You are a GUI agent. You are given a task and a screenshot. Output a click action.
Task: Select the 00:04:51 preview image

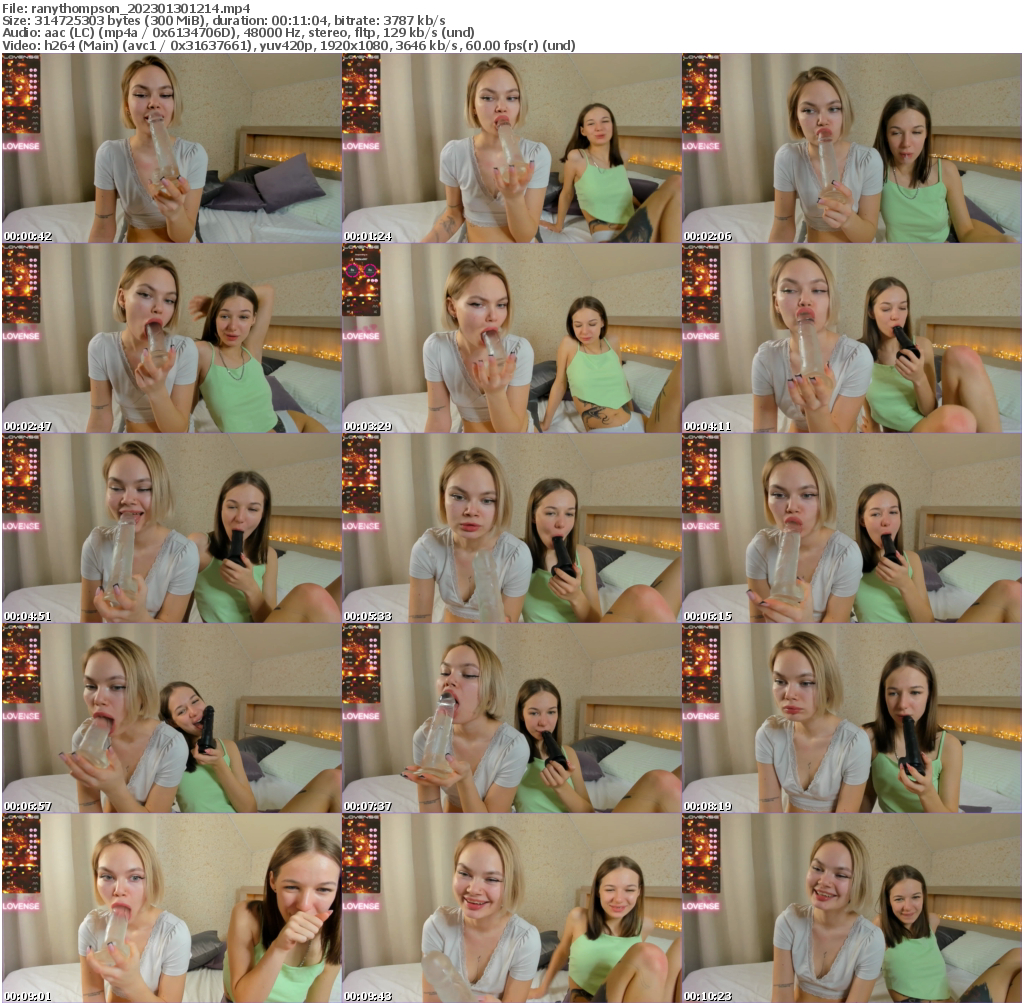[x=170, y=530]
